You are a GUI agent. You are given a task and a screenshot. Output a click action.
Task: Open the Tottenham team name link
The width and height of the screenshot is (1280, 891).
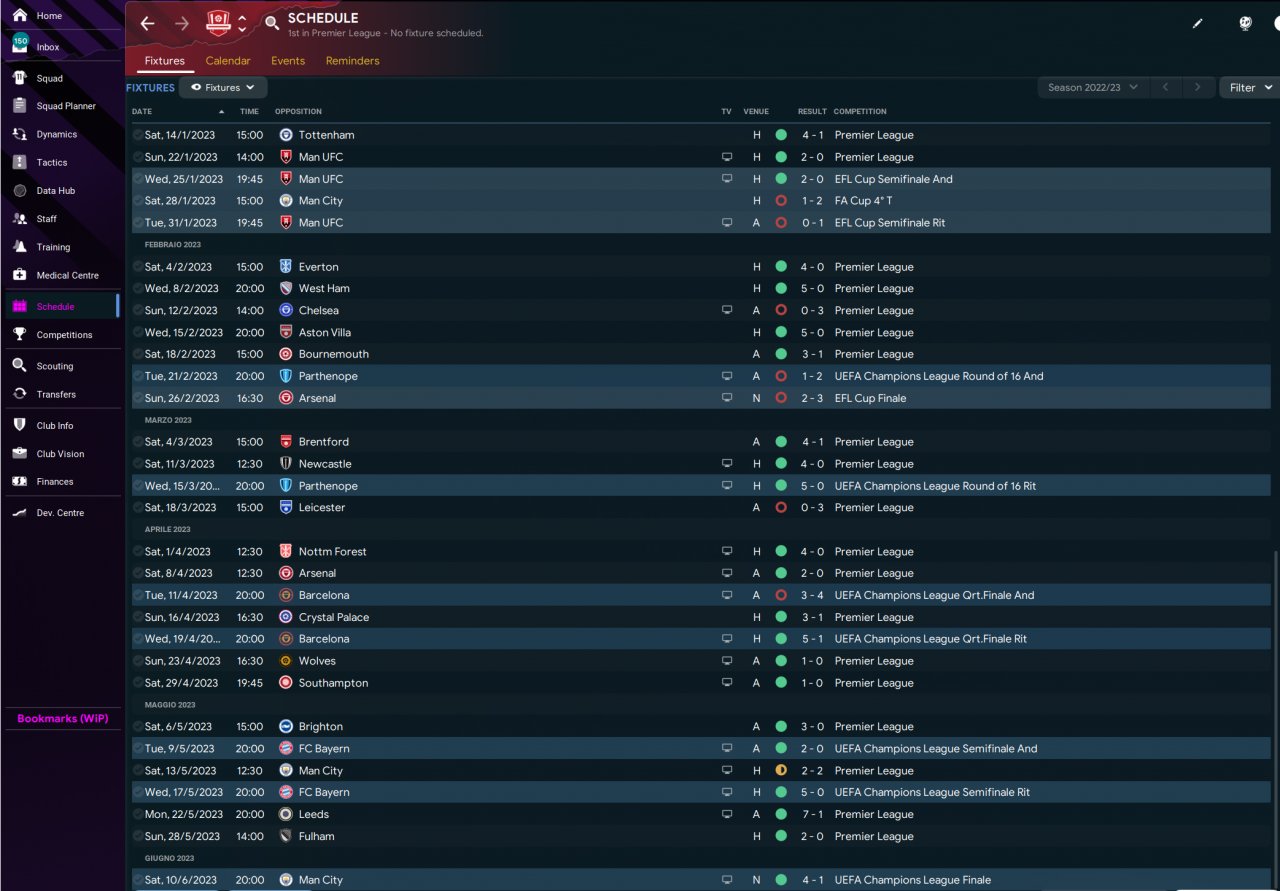[x=326, y=135]
